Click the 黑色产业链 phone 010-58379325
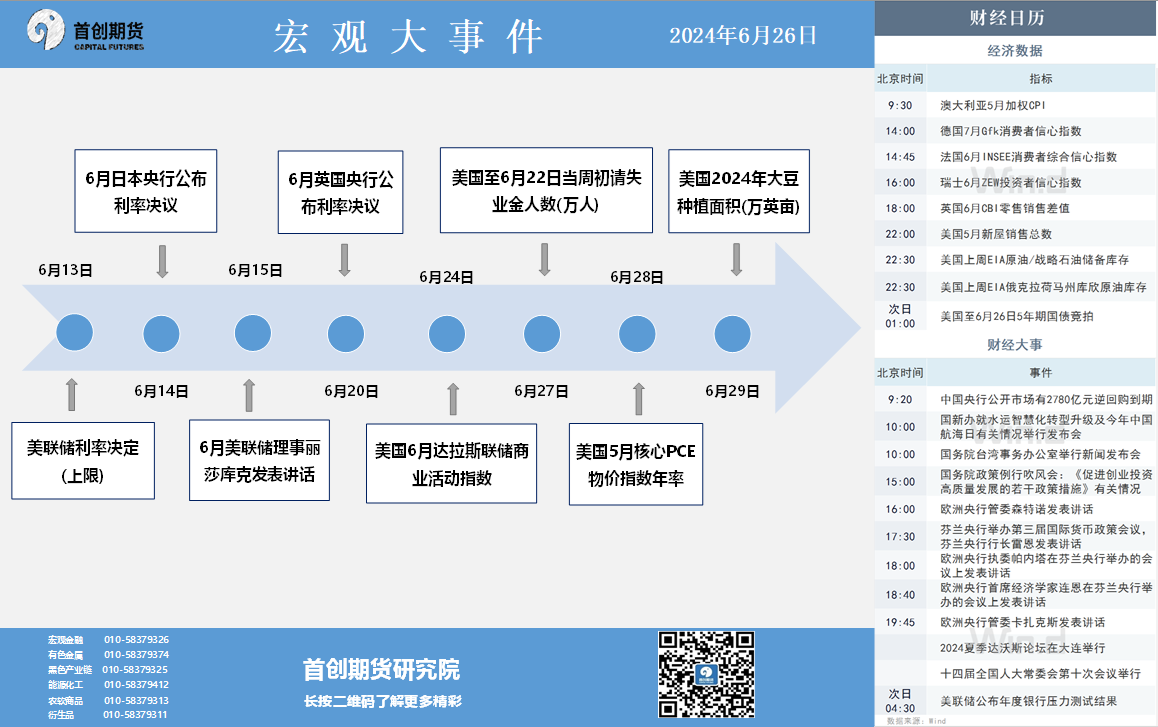 (x=134, y=669)
